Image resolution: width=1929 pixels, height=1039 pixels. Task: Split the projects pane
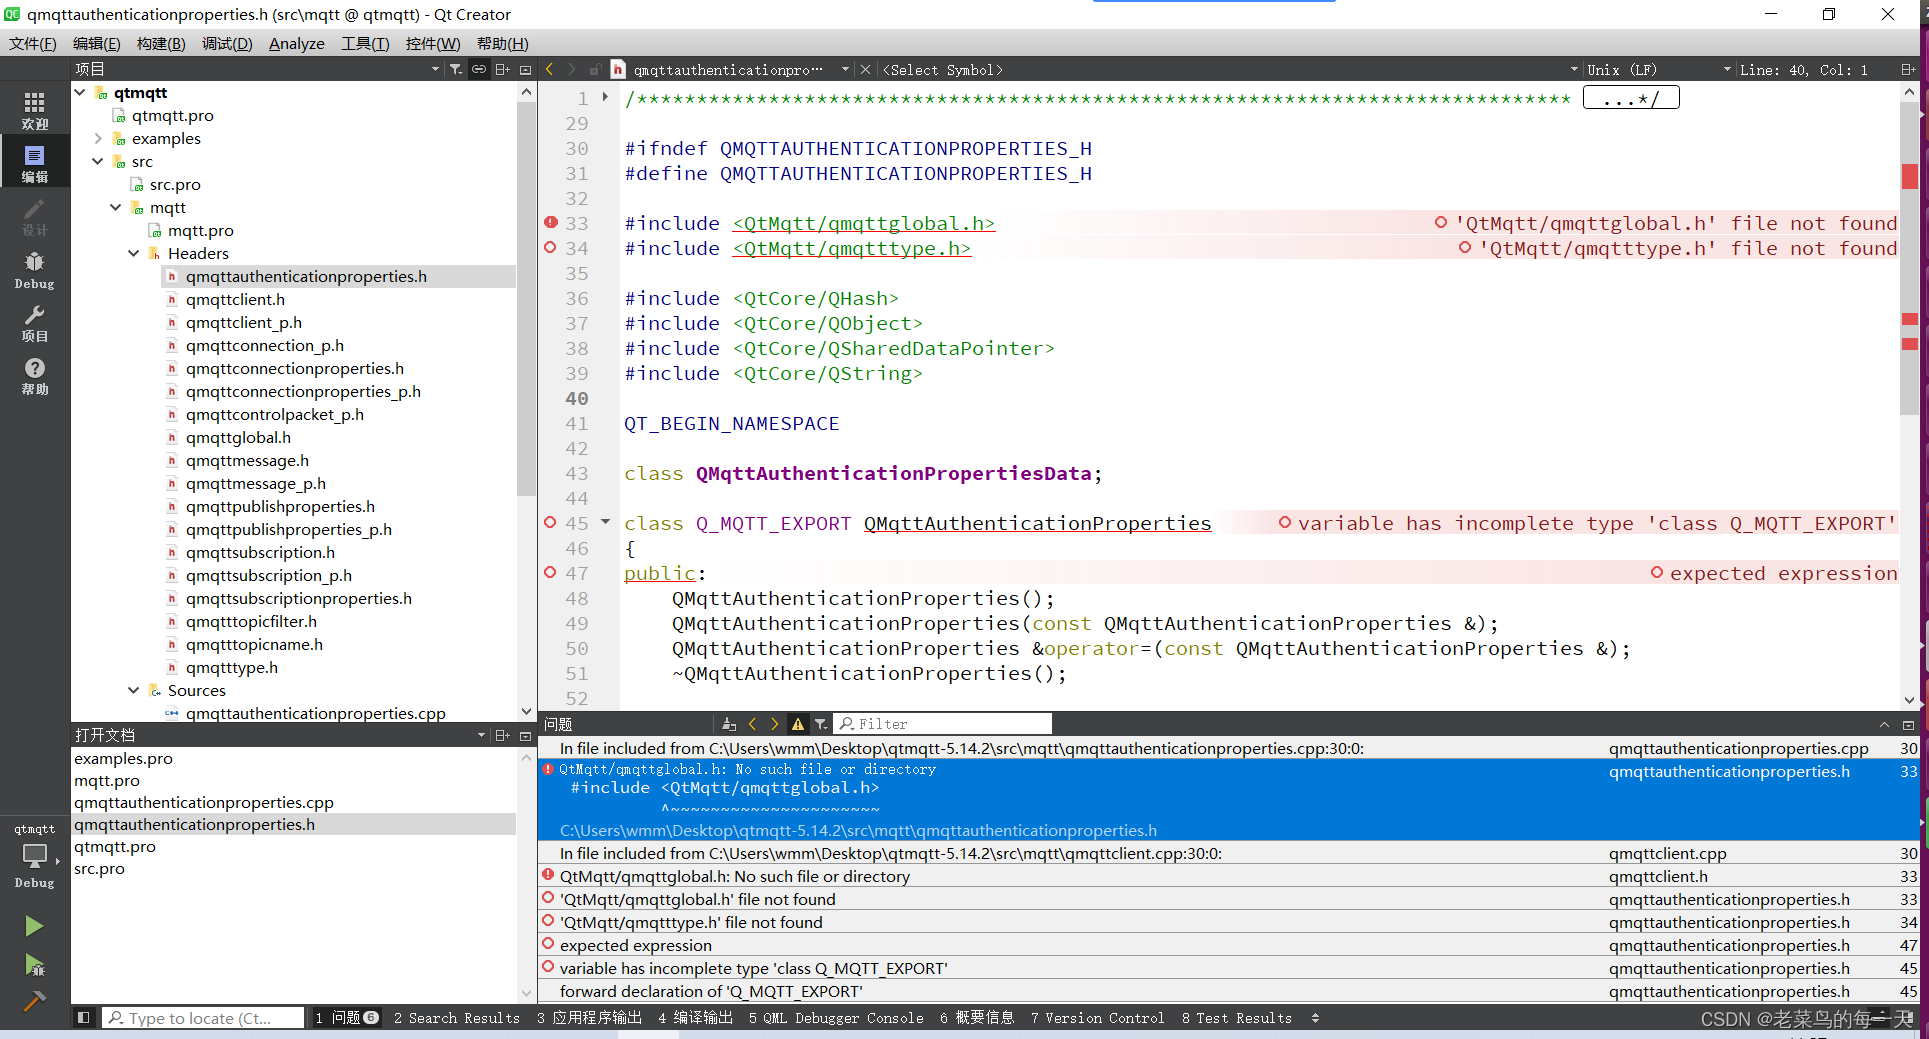click(x=502, y=69)
